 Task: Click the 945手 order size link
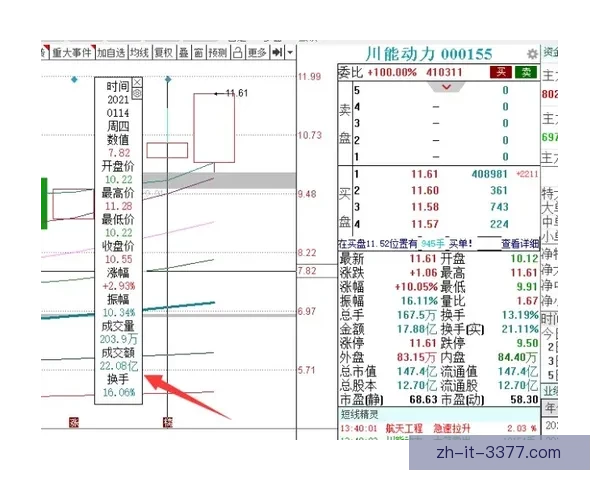coord(433,243)
